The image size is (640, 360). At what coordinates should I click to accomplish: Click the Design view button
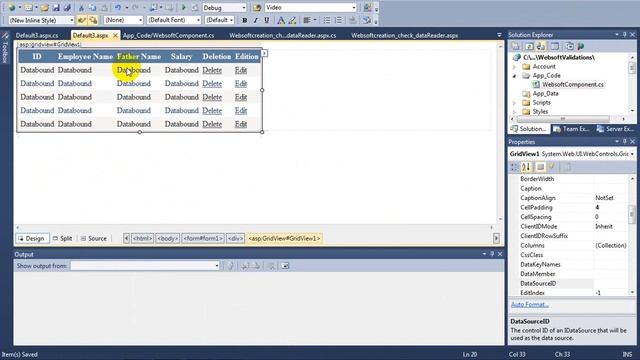32,238
